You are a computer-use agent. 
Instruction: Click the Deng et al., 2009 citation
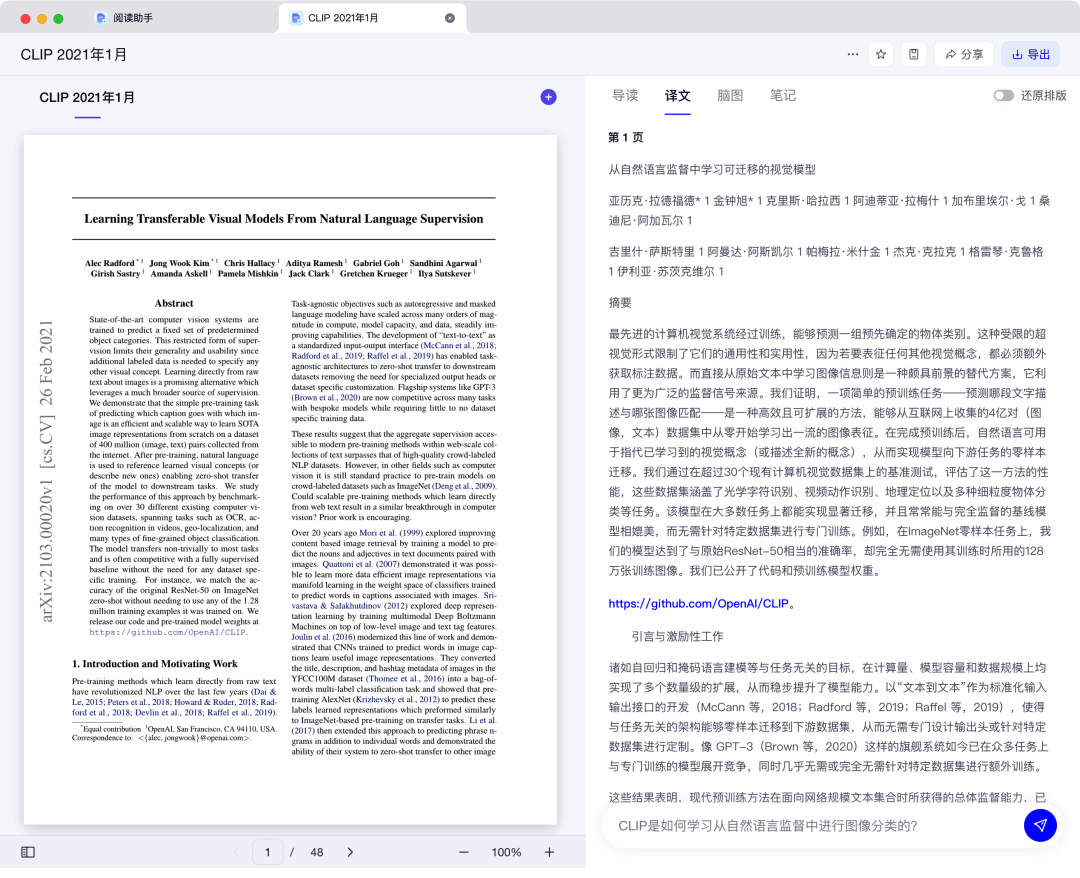coord(463,486)
